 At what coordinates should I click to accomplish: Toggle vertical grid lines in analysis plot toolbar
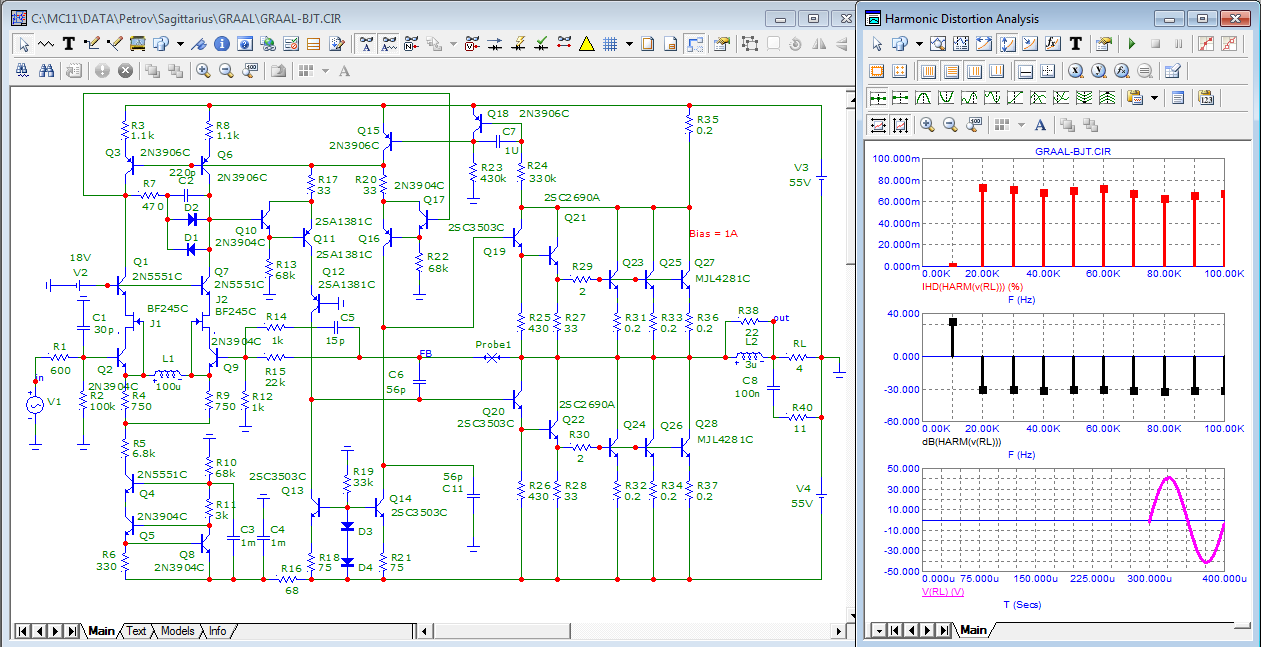pyautogui.click(x=927, y=71)
